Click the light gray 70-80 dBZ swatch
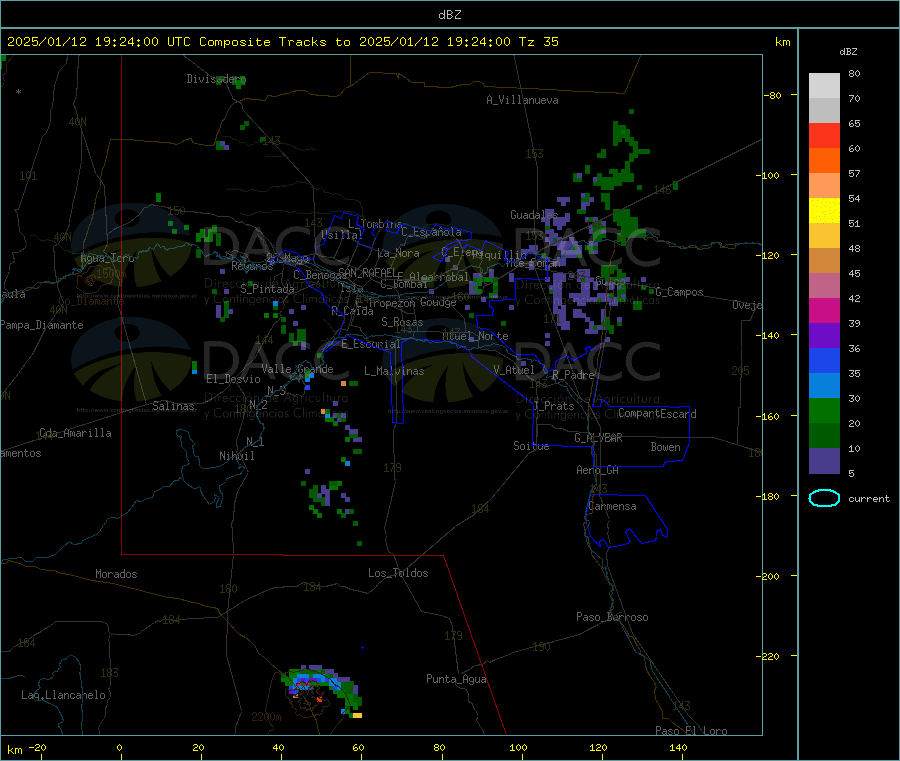This screenshot has width=900, height=761. coord(824,86)
